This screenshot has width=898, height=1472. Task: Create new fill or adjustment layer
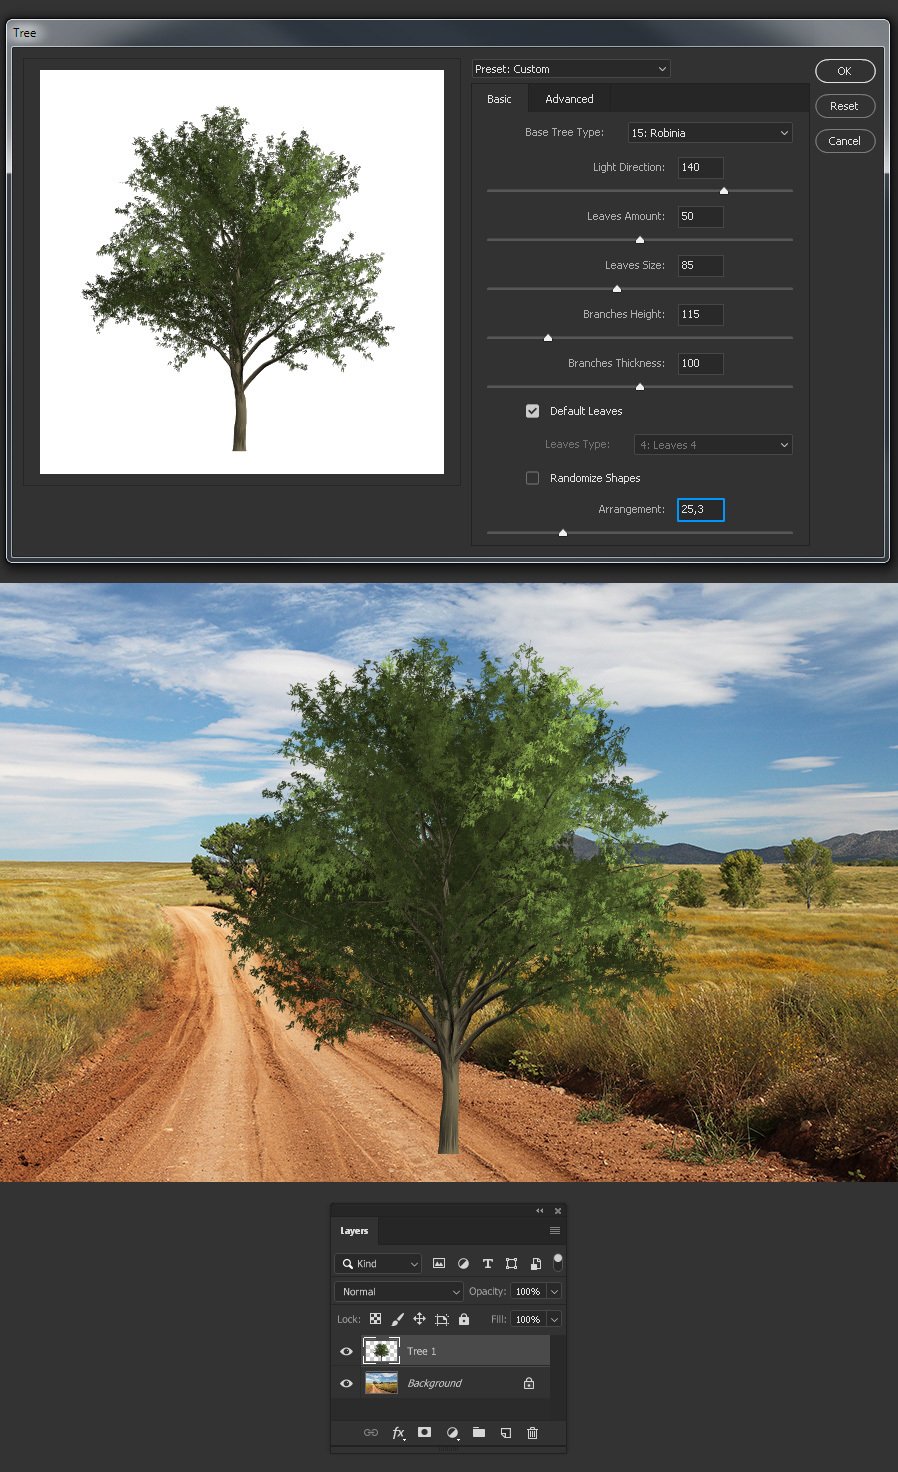452,1433
